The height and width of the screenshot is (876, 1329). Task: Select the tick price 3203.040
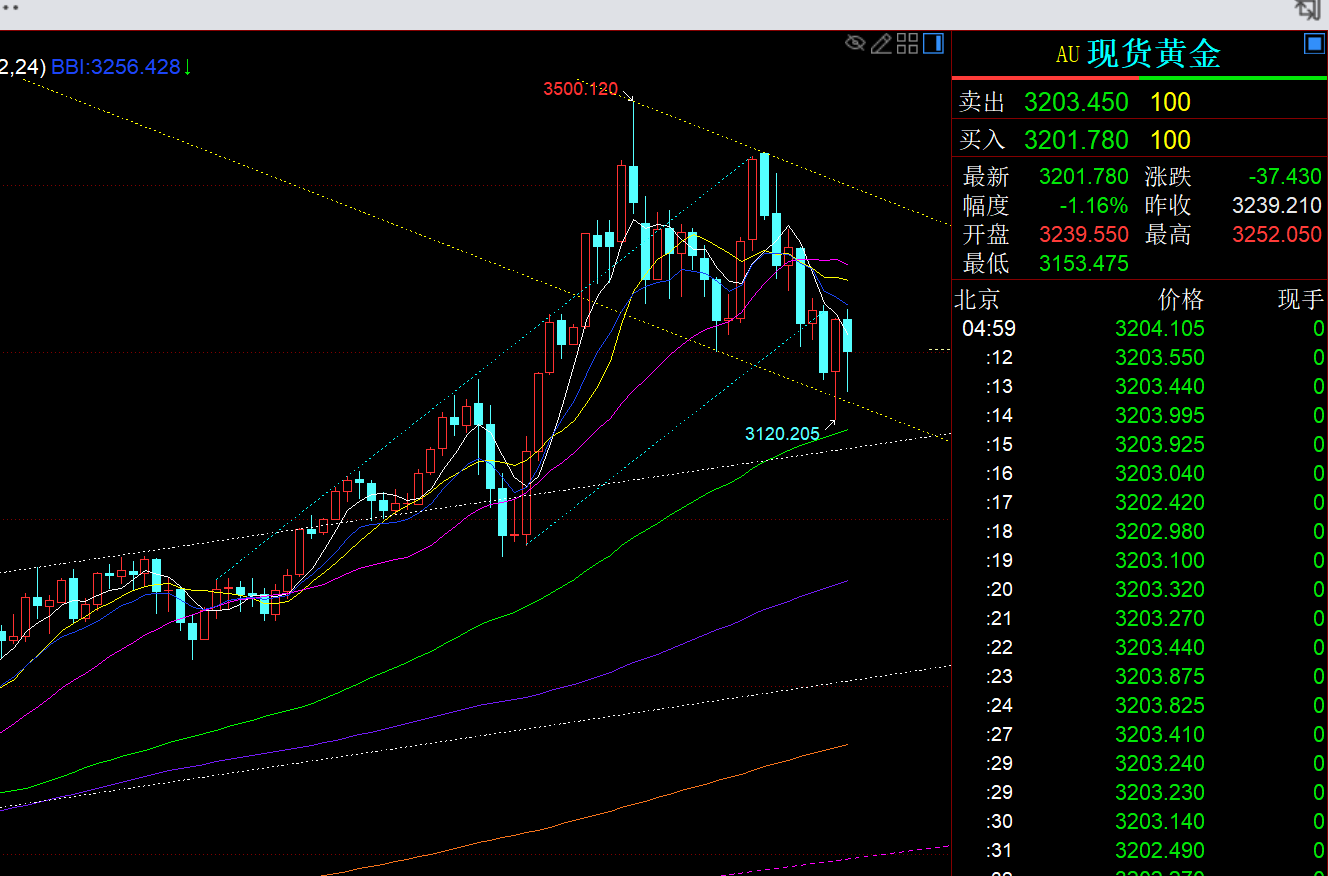[x=1160, y=473]
